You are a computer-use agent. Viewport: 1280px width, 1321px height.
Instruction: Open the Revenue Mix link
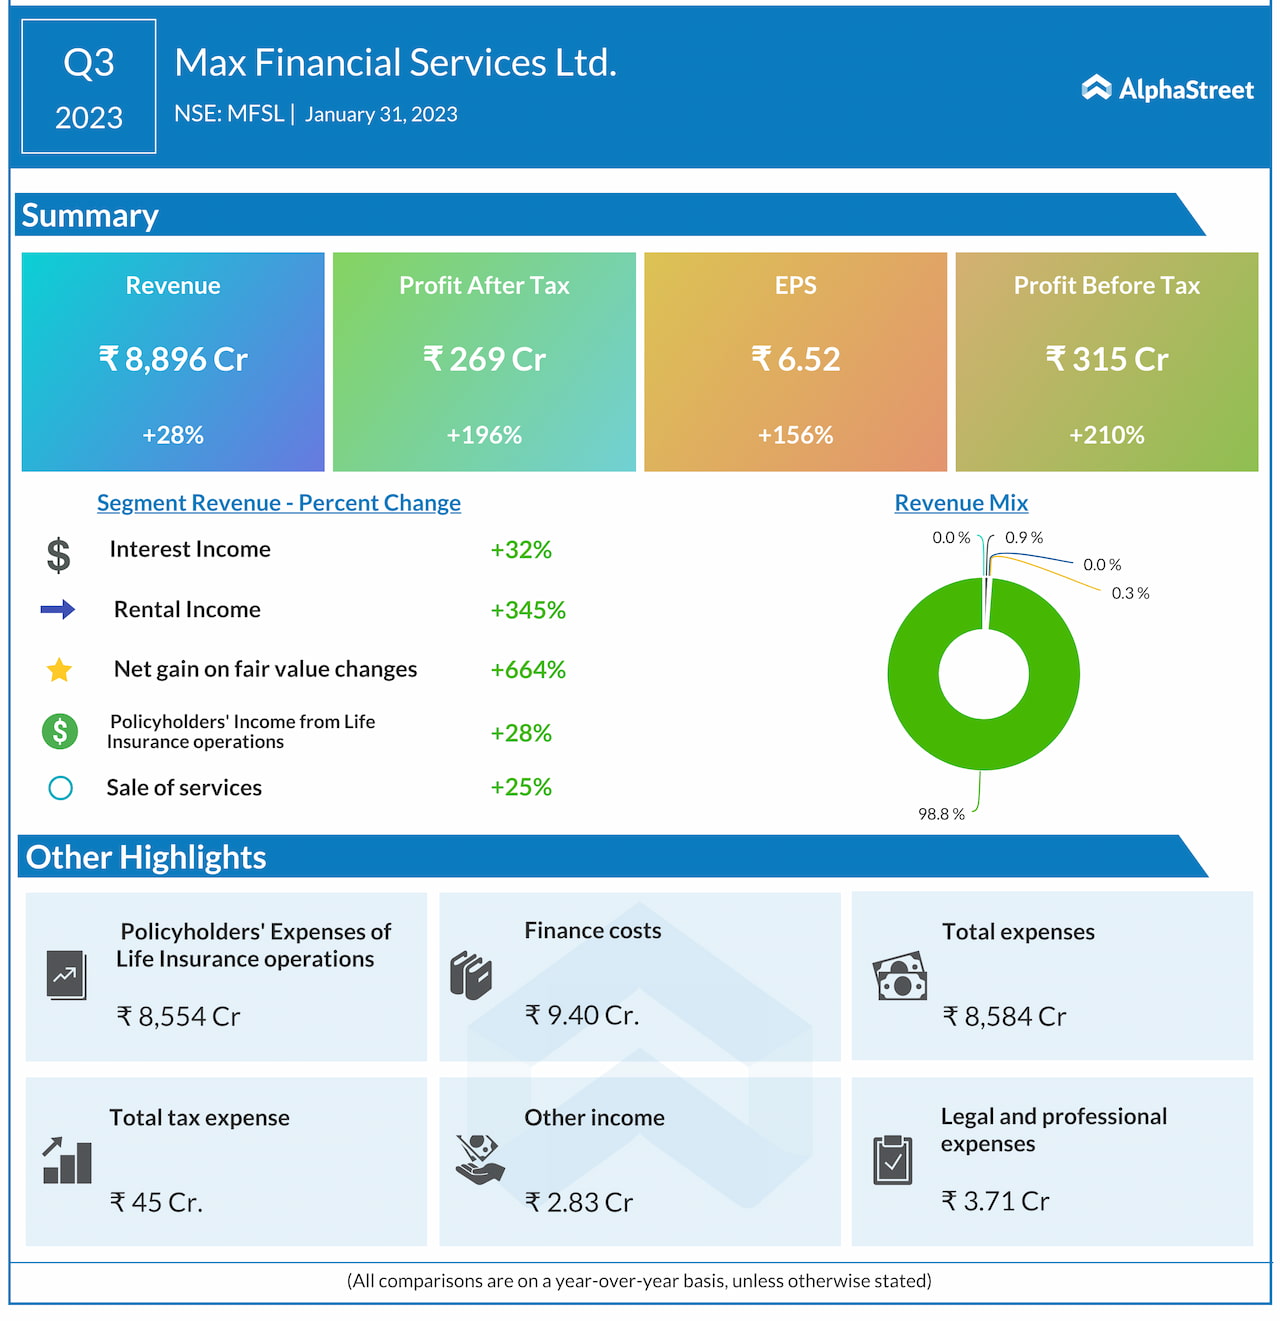point(961,503)
